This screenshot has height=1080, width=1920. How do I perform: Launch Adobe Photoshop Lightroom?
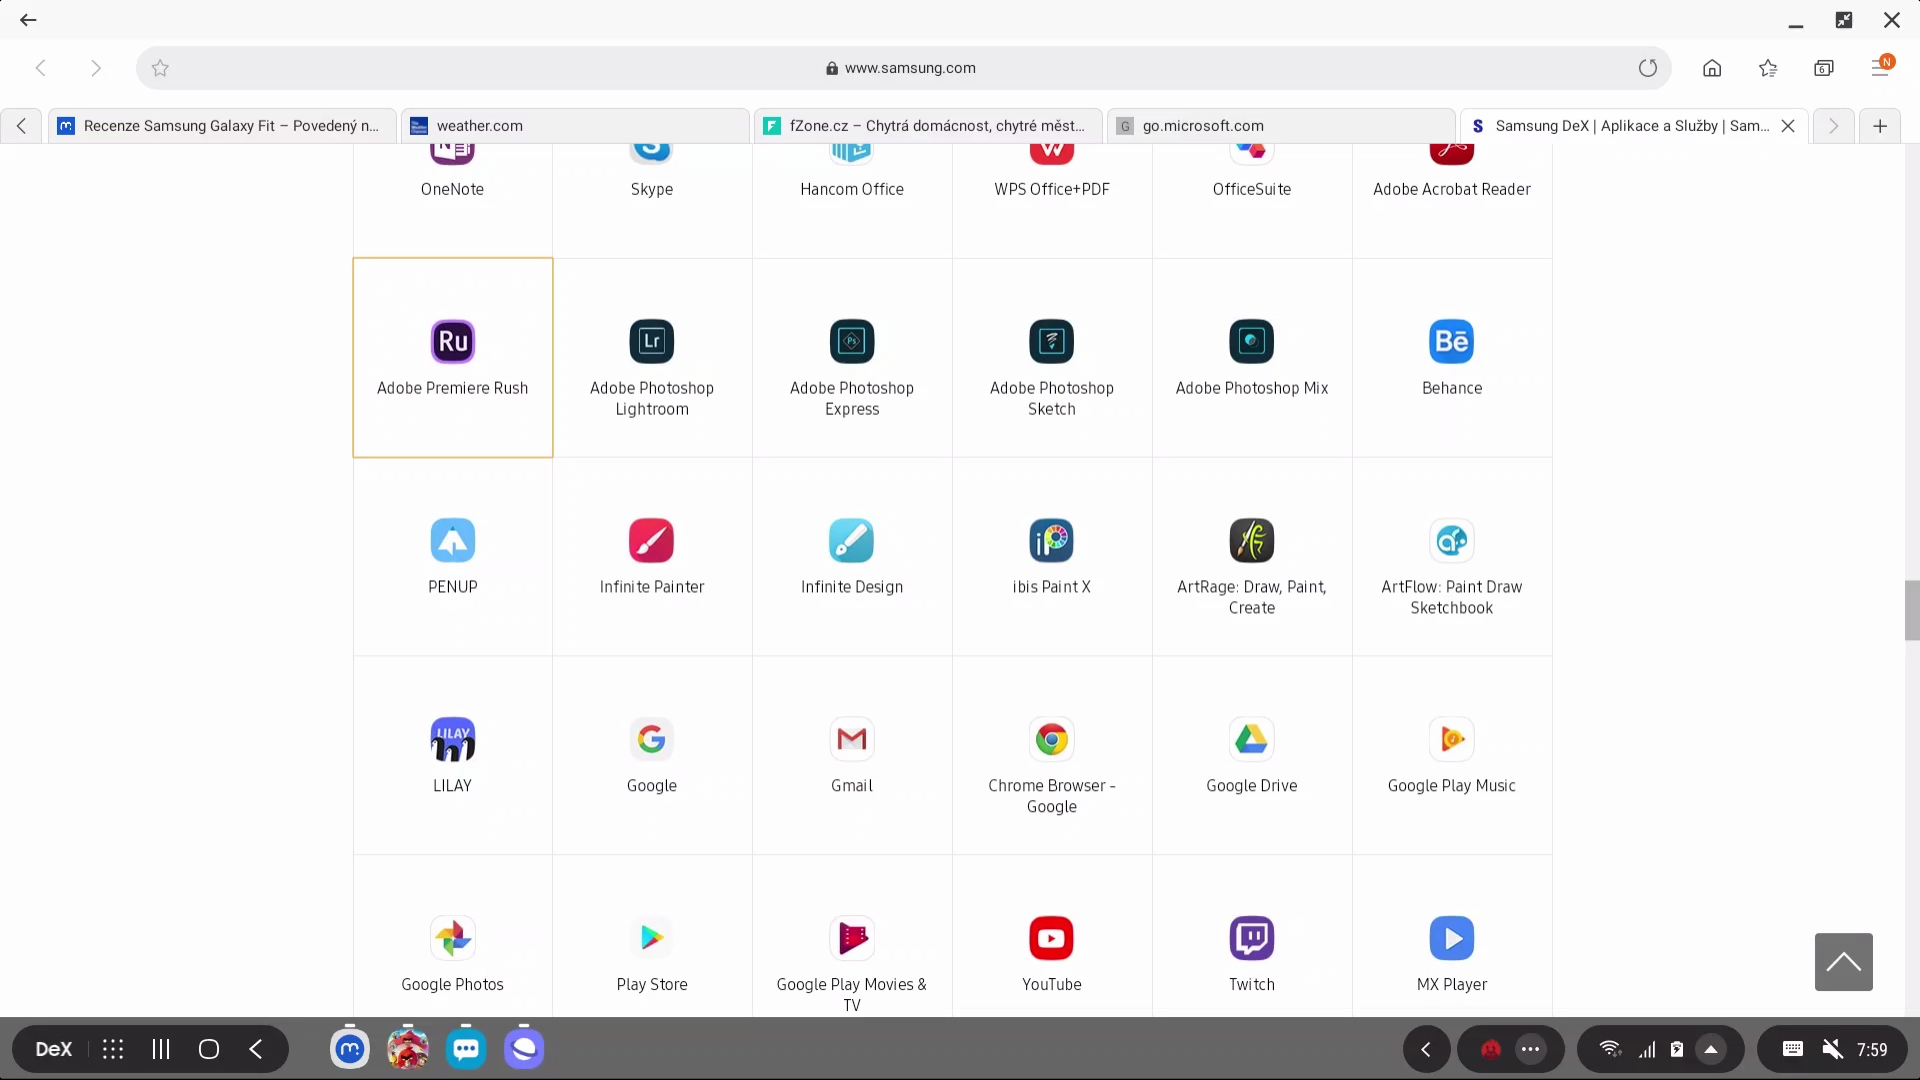tap(651, 357)
